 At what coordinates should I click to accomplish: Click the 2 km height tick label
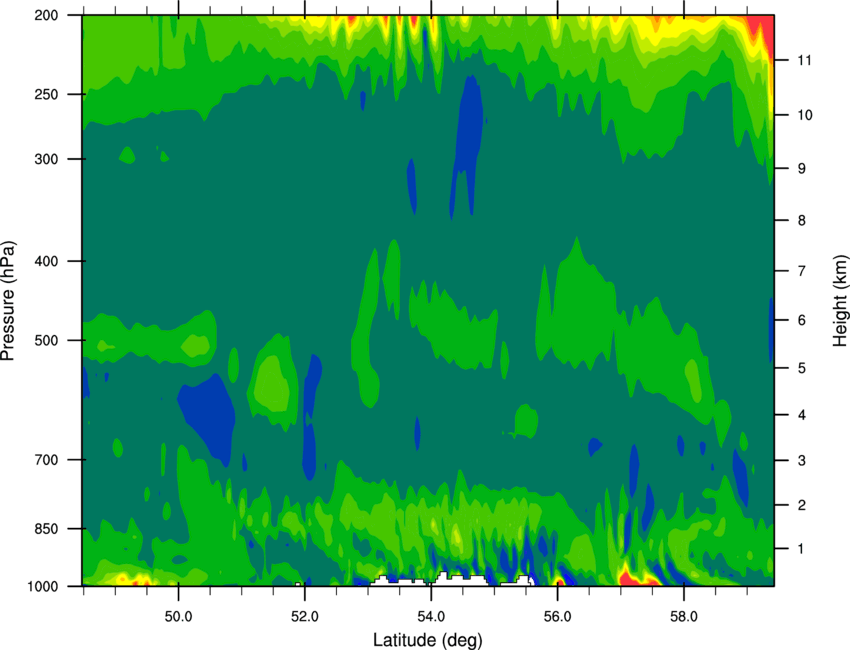[802, 505]
